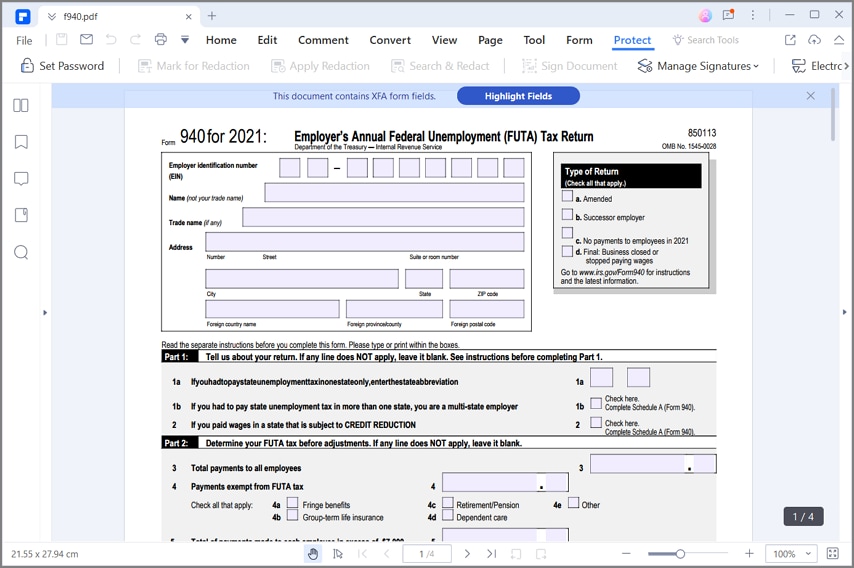Adjust the zoom slider handle
Screen dimensions: 854x568
pyautogui.click(x=680, y=554)
